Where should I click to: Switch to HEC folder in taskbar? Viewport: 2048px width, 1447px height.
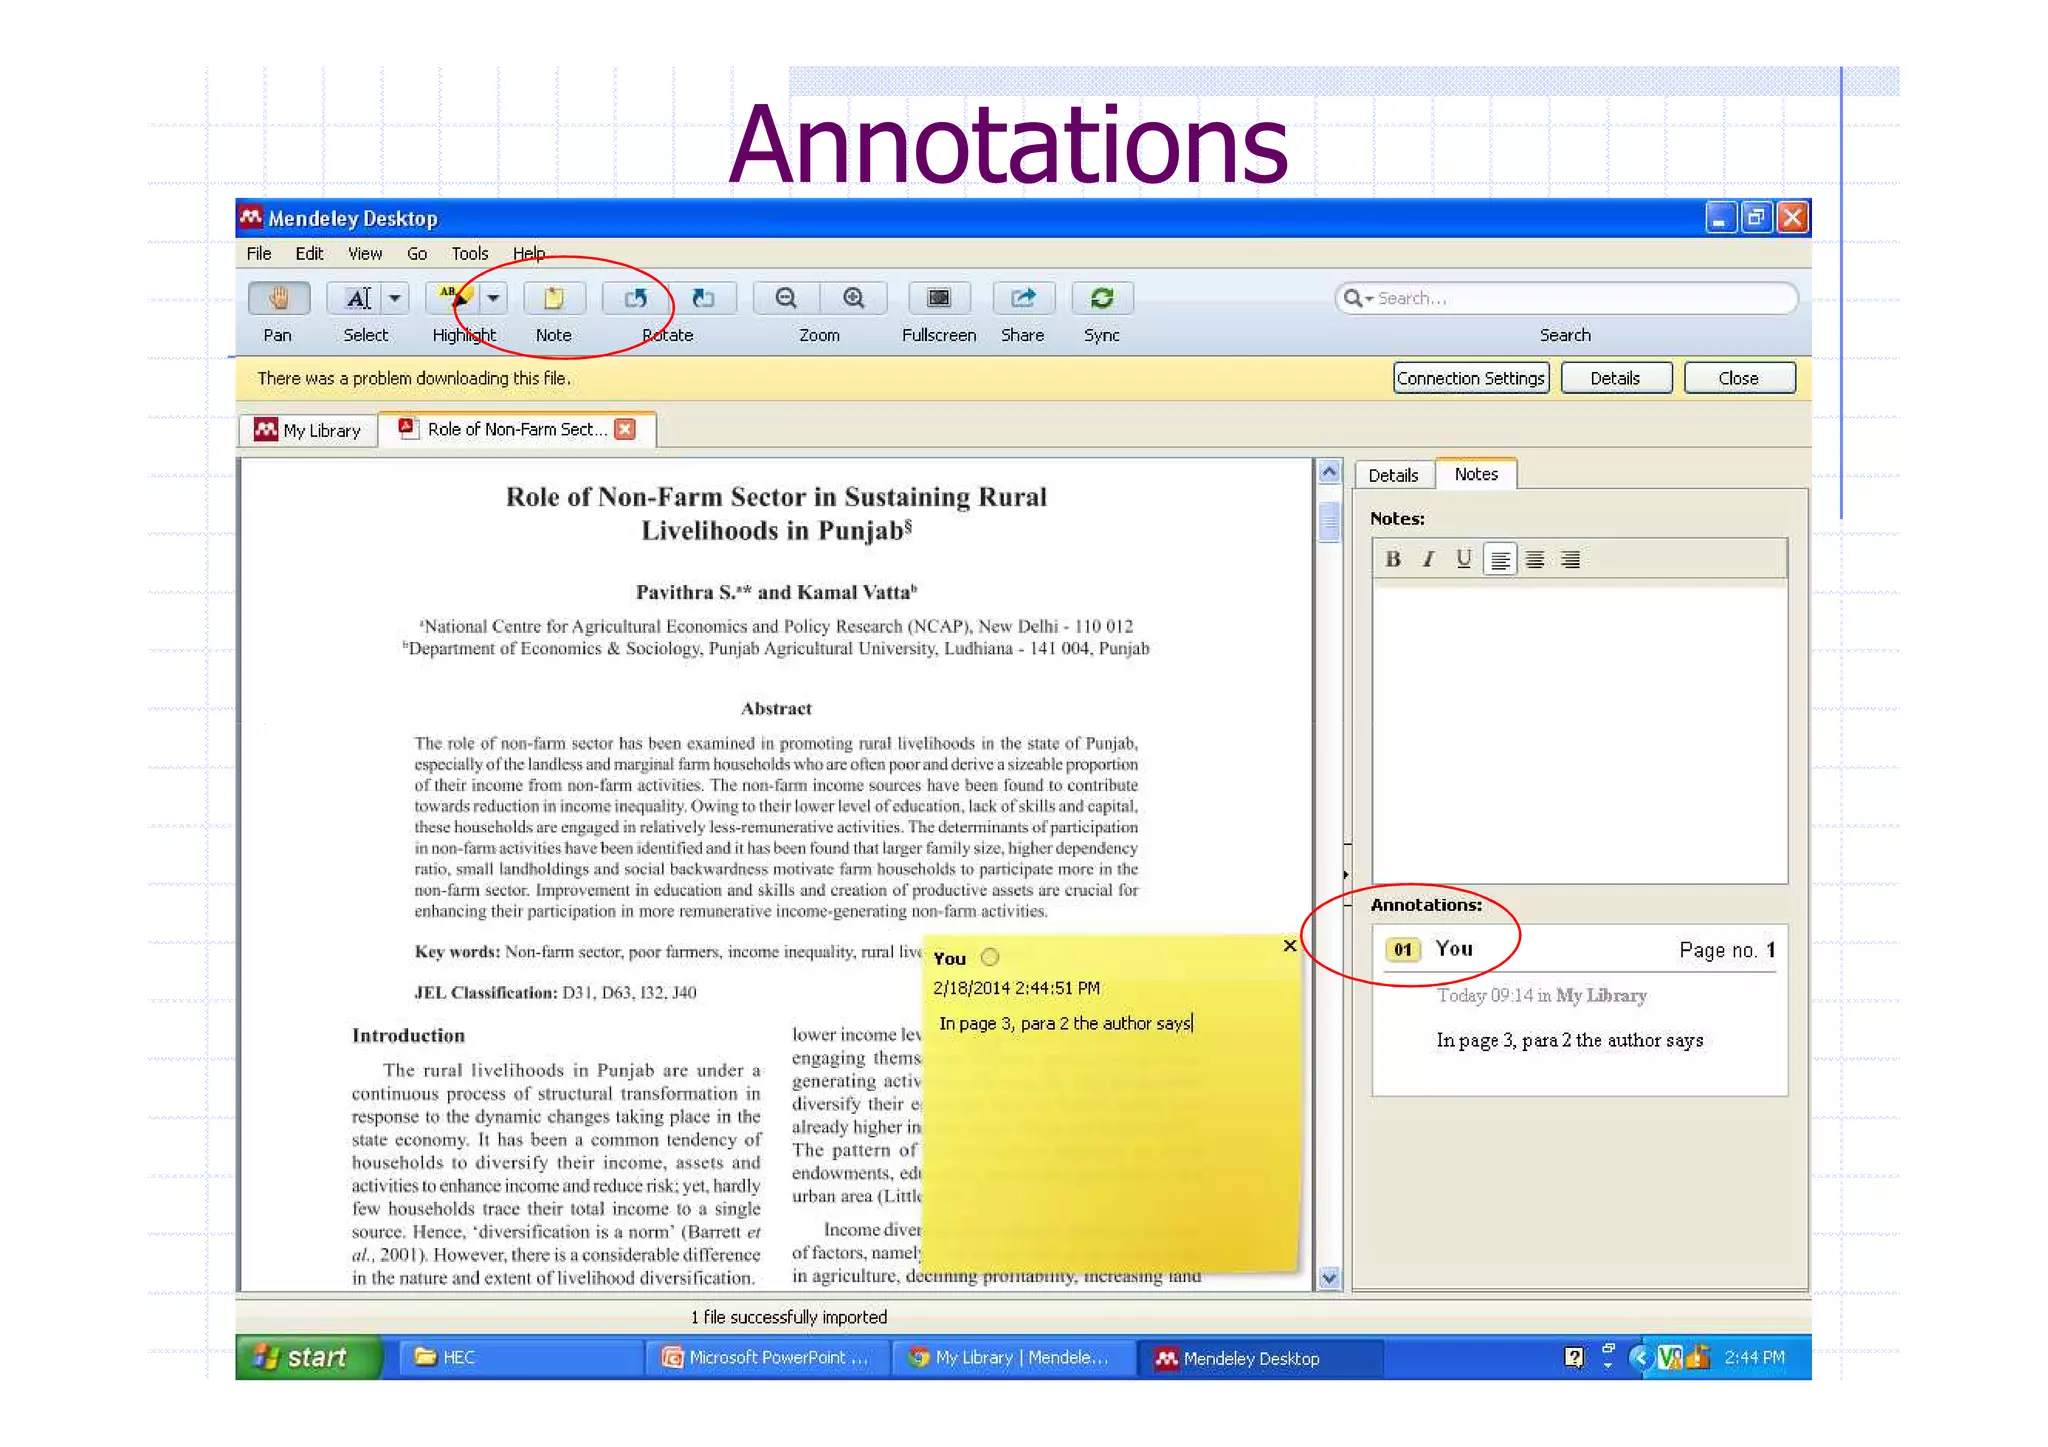pyautogui.click(x=520, y=1357)
